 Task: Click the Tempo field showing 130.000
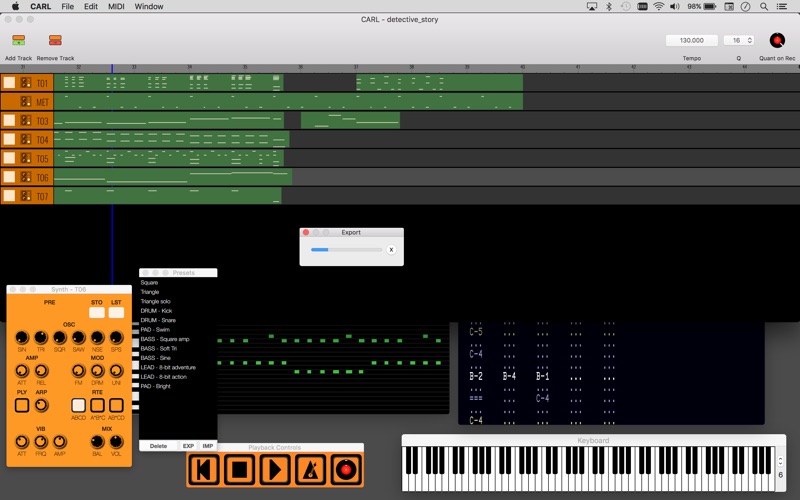pyautogui.click(x=691, y=40)
